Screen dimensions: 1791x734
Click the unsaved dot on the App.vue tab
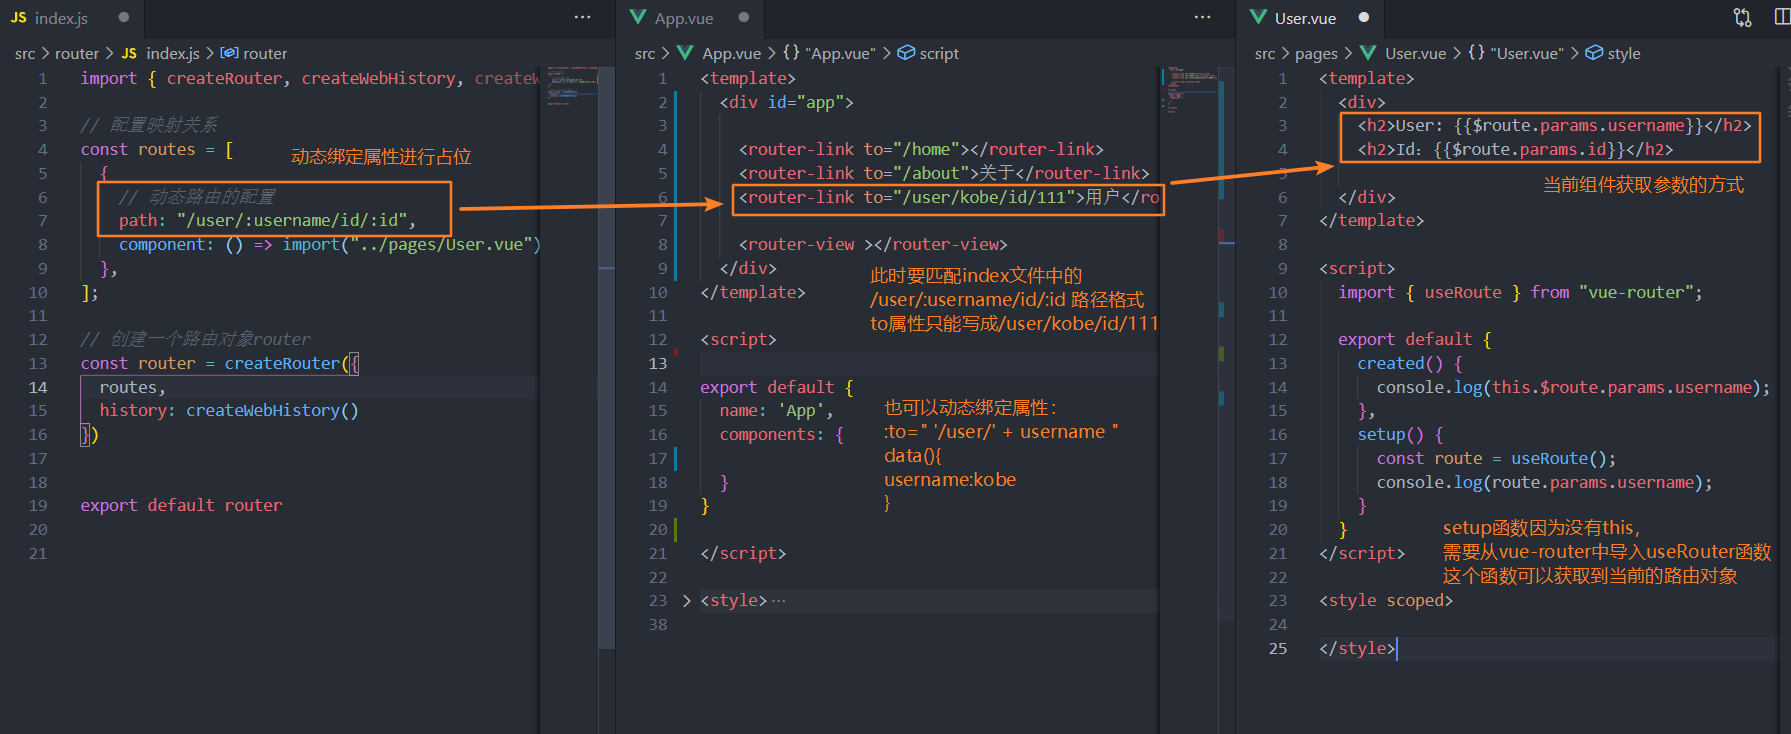click(743, 18)
